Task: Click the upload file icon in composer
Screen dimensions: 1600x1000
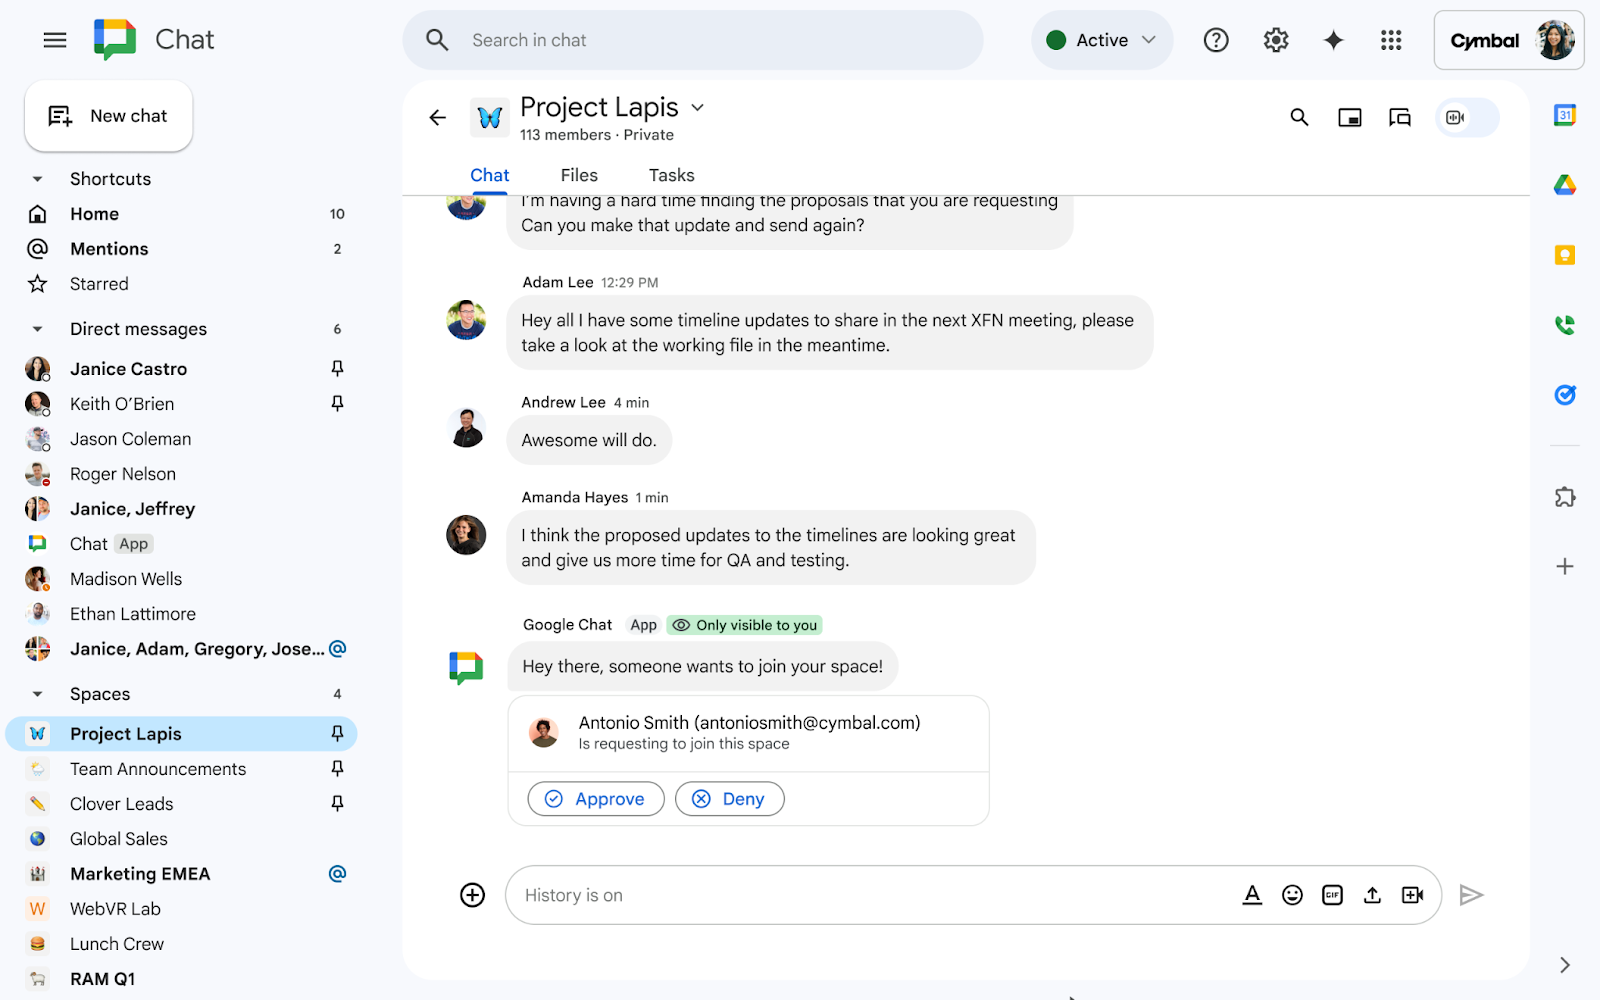Action: [1372, 895]
